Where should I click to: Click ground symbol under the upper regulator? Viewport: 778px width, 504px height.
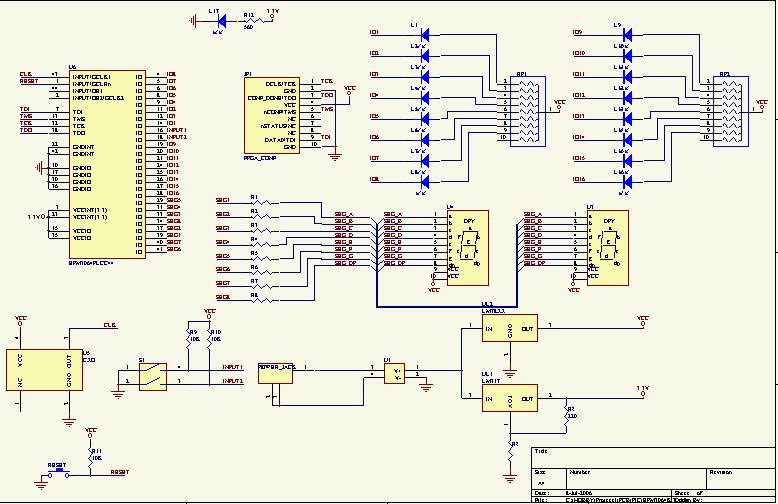tap(510, 373)
